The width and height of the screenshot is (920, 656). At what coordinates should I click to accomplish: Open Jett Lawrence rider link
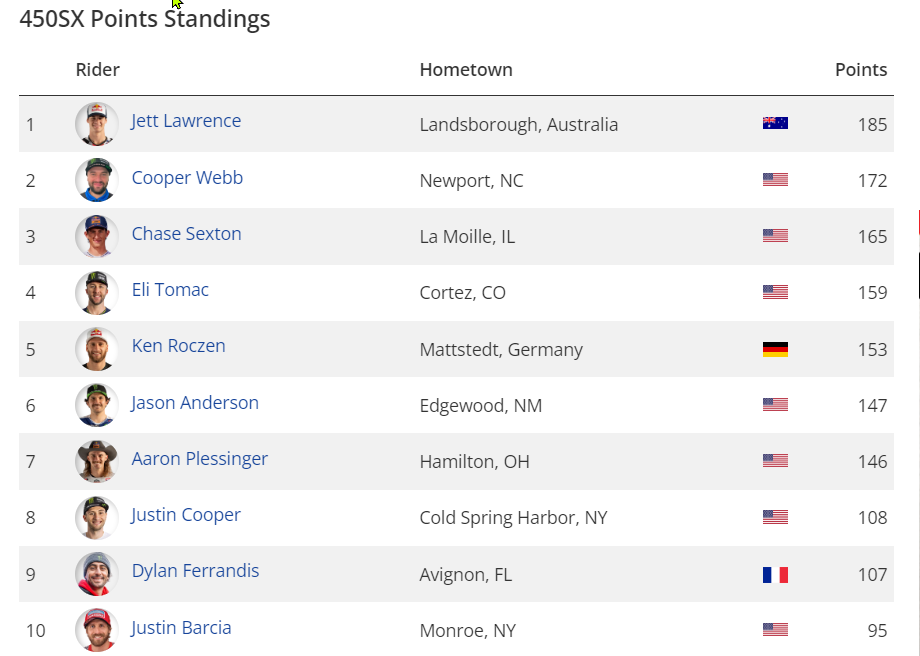186,121
